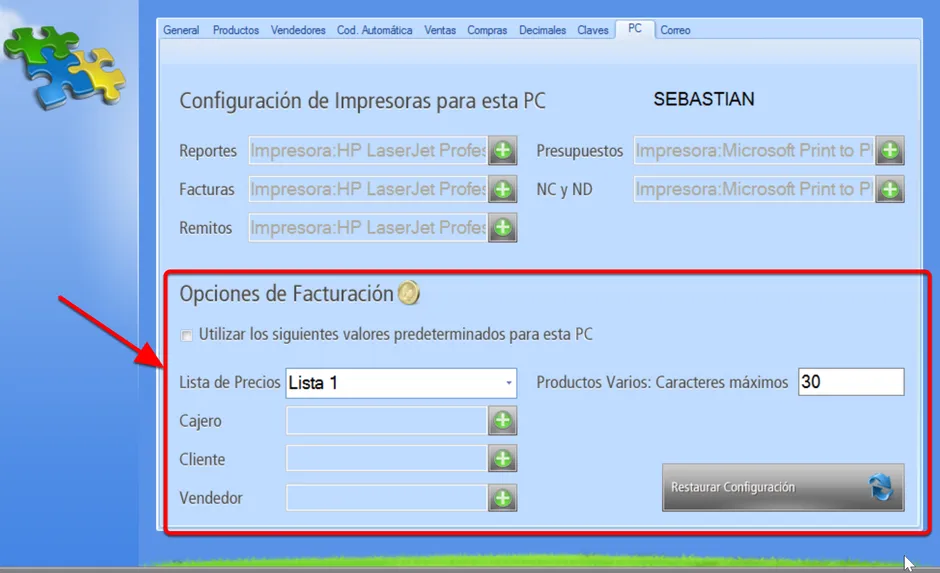Screen dimensions: 940x573
Task: Open the Vendedores tab
Action: pos(298,30)
